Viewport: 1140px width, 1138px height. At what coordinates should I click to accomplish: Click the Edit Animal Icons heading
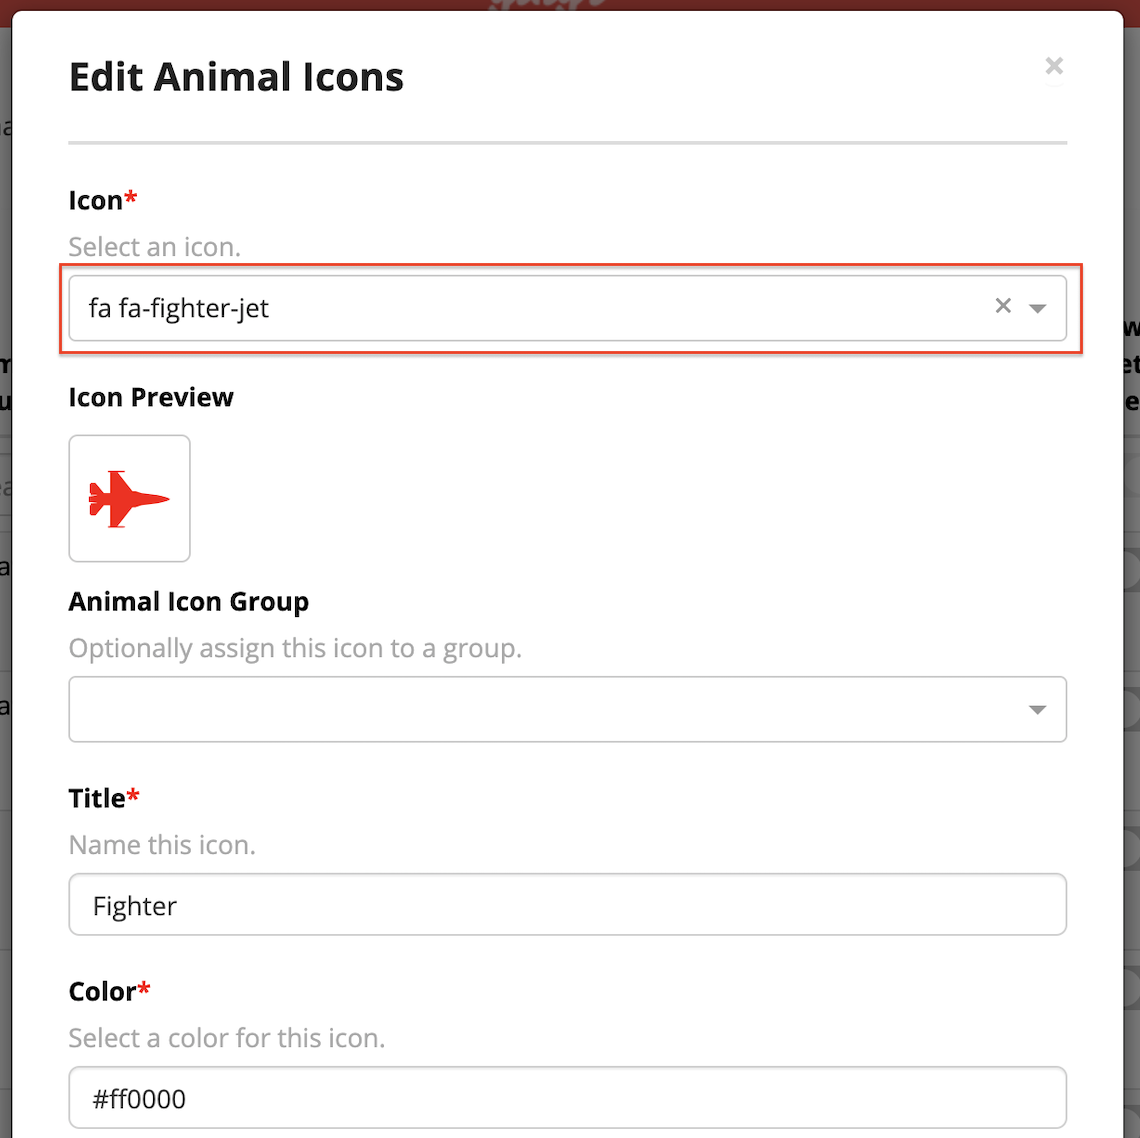coord(236,77)
